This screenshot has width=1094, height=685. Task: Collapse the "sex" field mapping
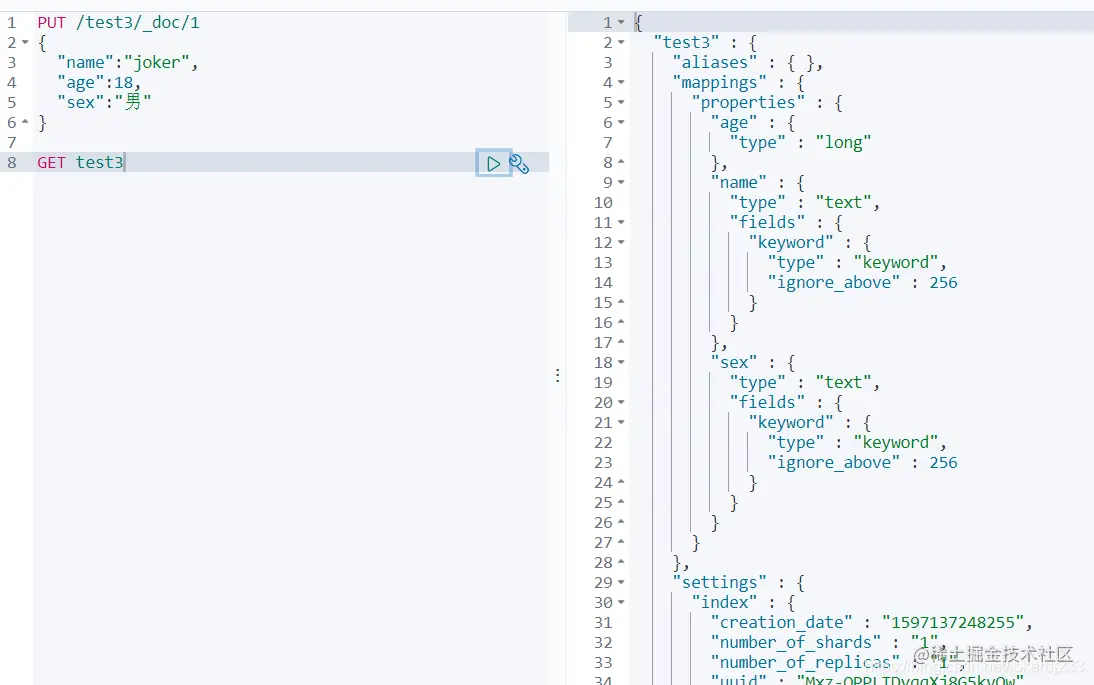click(x=621, y=363)
